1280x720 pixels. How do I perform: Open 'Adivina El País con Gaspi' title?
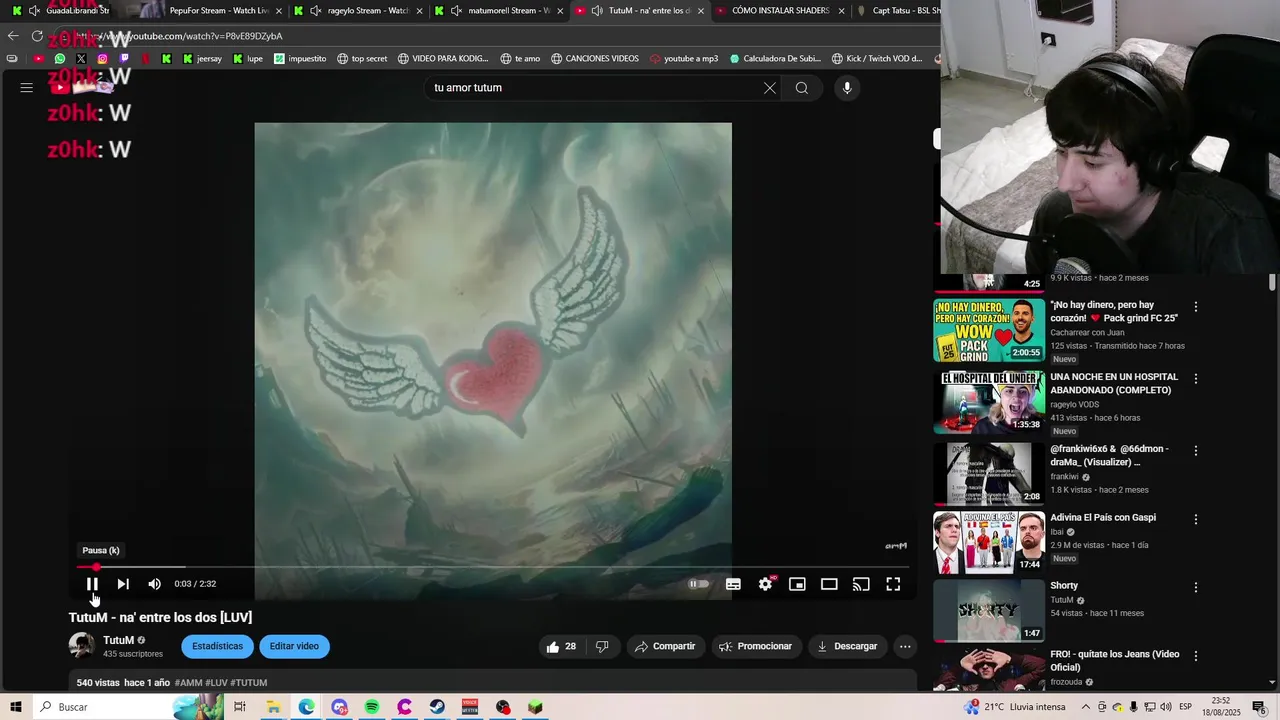[x=1103, y=517]
